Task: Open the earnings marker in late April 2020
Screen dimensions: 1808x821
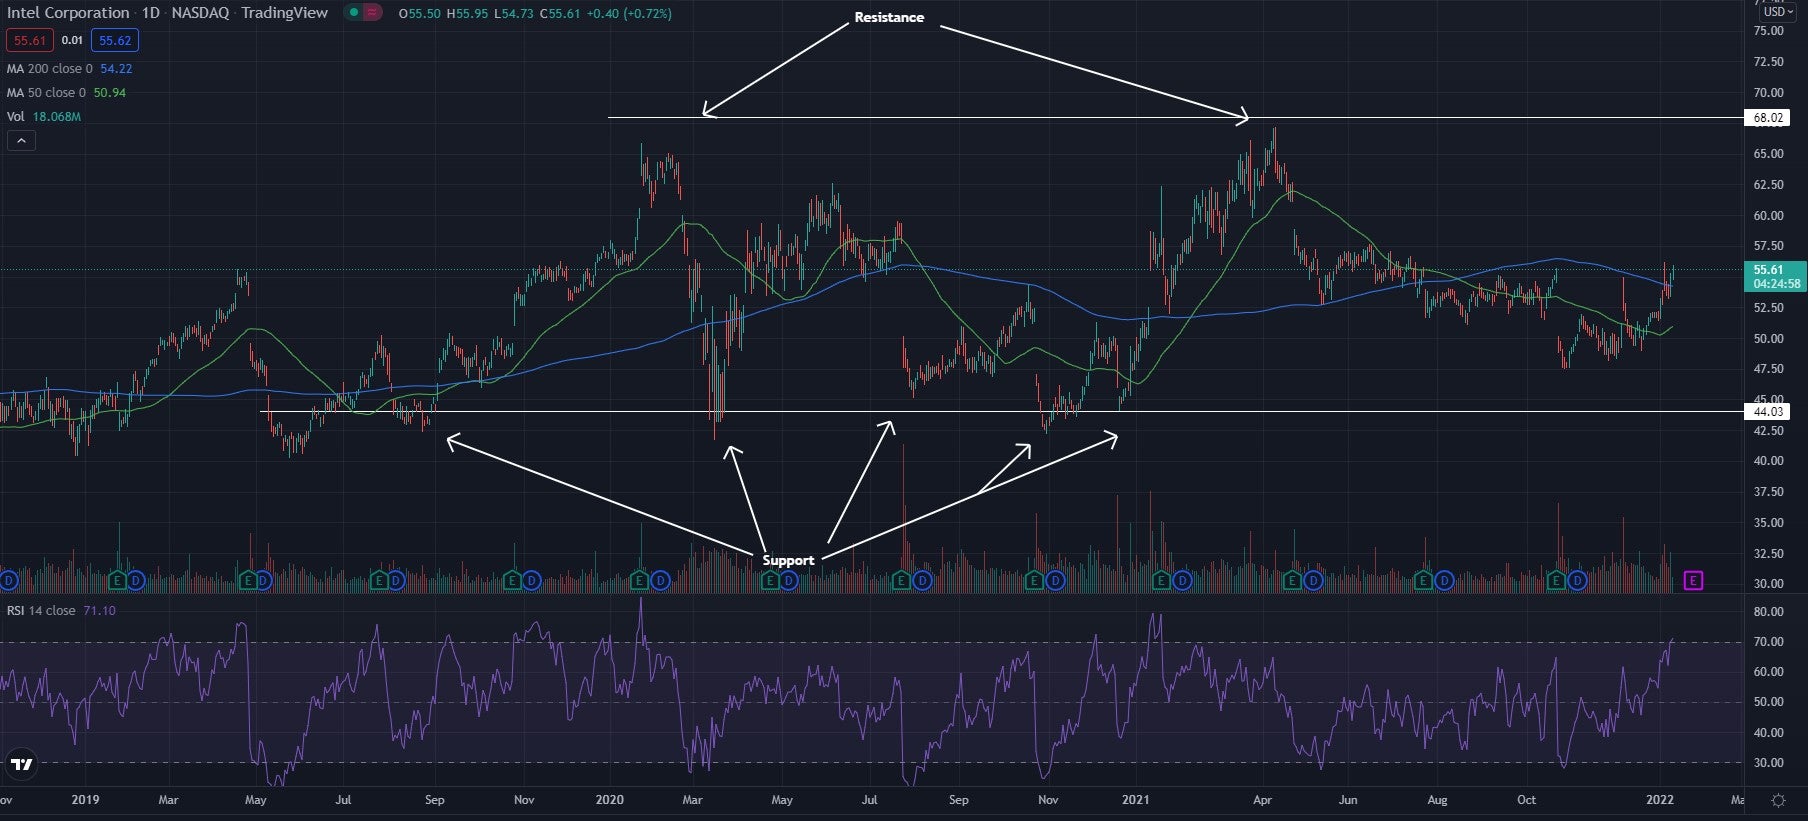Action: tap(770, 580)
